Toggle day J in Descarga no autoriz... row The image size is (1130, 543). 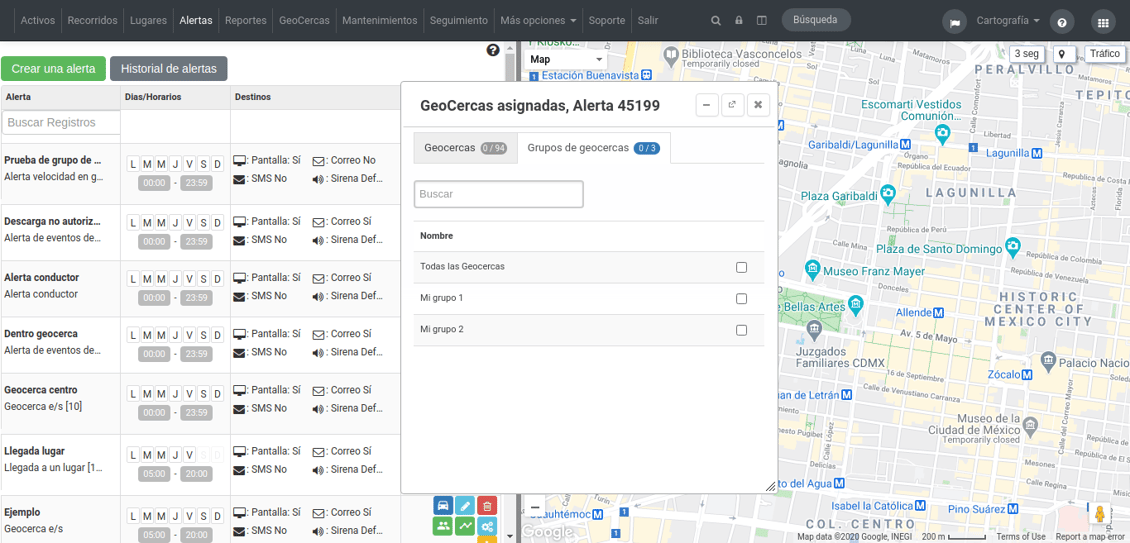coord(175,222)
